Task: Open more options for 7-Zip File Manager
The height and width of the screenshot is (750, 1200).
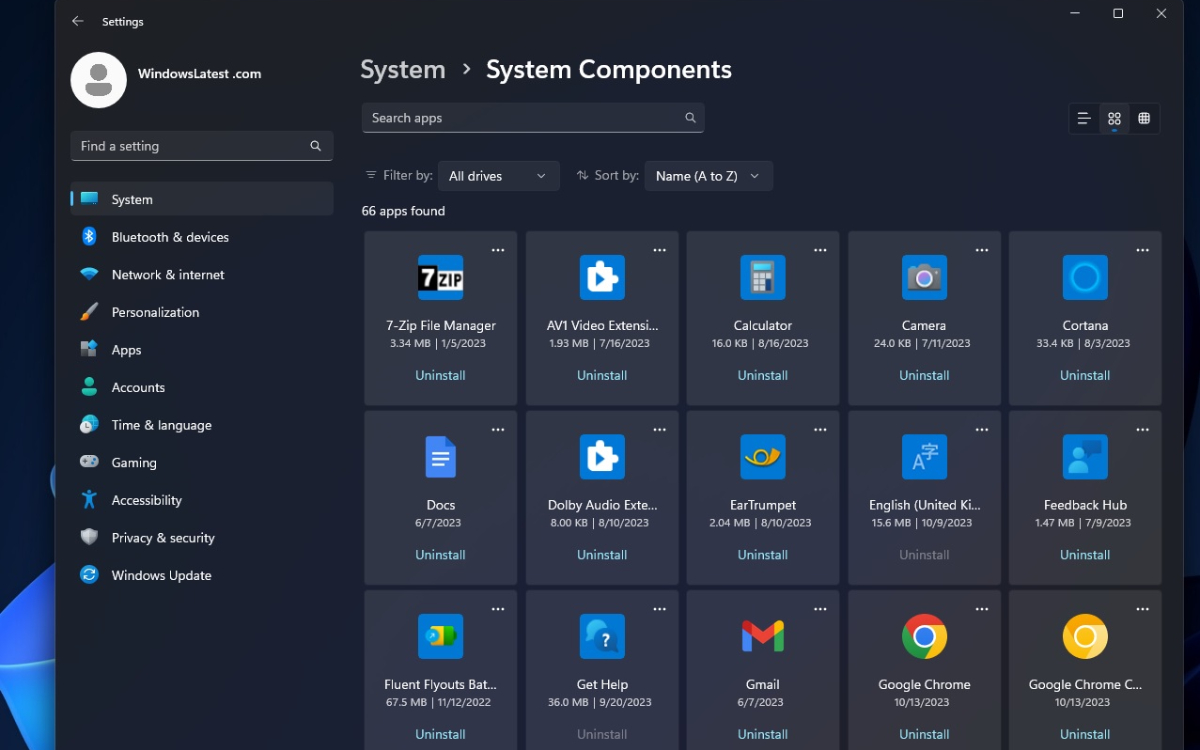Action: click(x=498, y=250)
